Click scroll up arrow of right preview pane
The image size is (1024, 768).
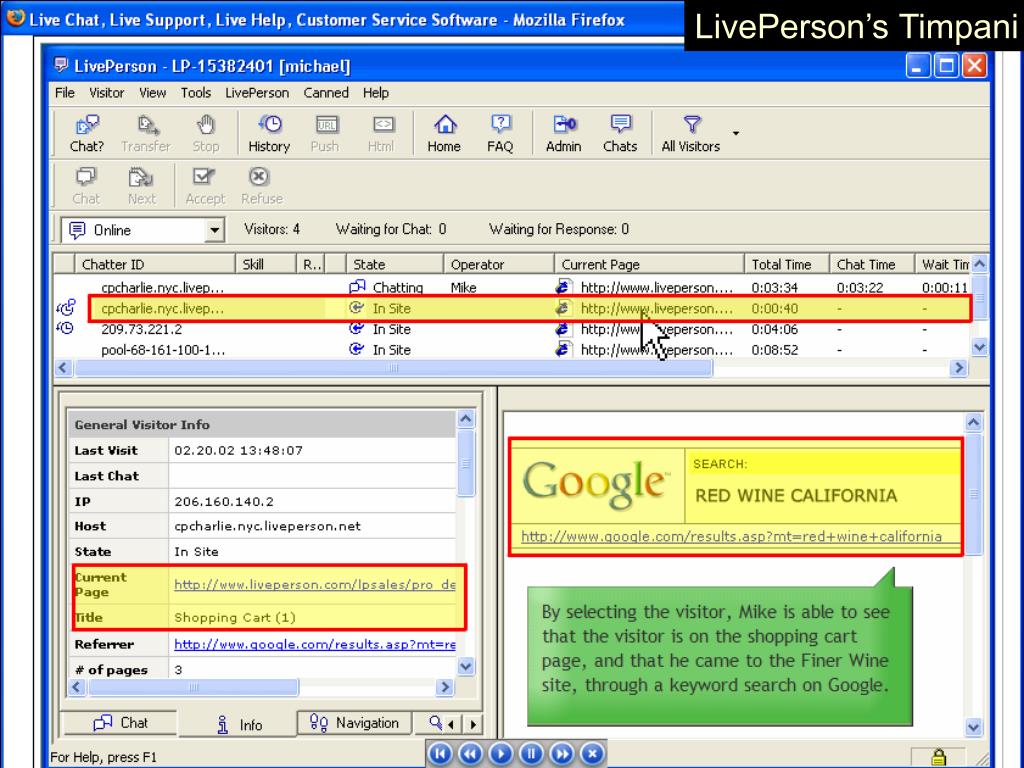973,423
